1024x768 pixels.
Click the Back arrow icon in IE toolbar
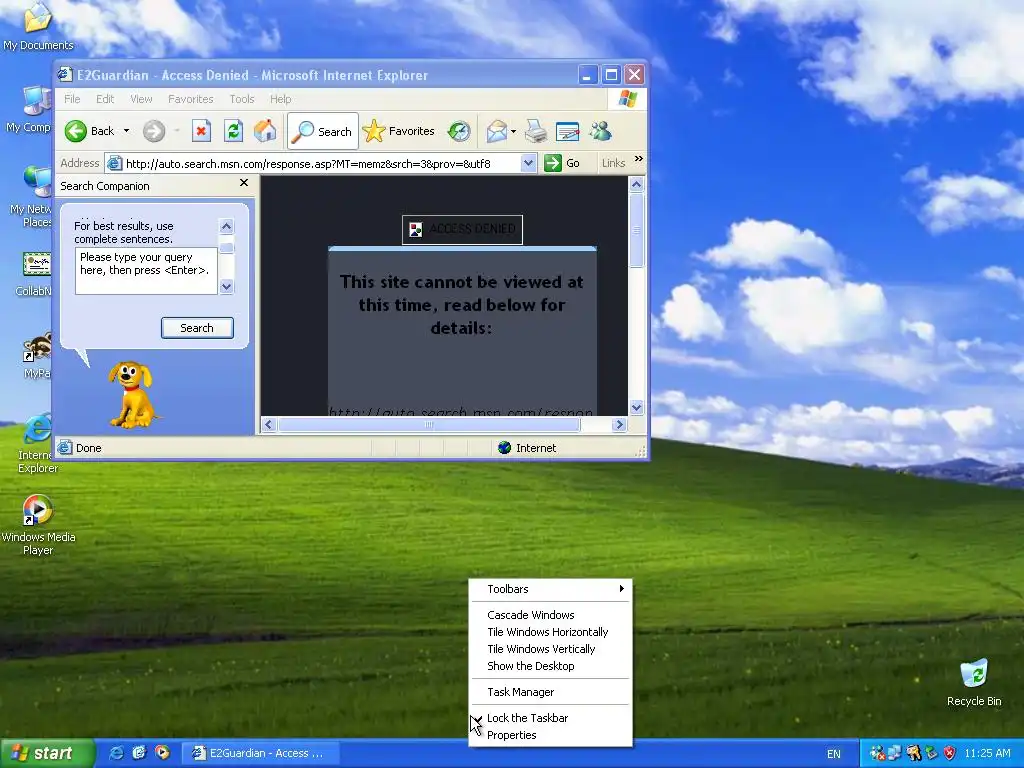point(76,131)
